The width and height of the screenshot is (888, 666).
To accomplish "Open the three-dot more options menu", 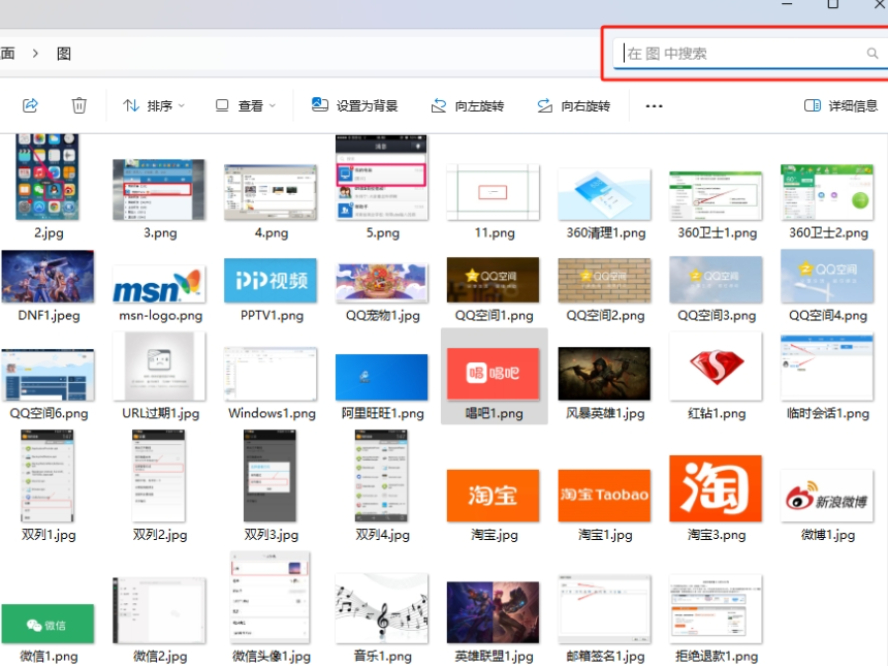I will (x=654, y=106).
